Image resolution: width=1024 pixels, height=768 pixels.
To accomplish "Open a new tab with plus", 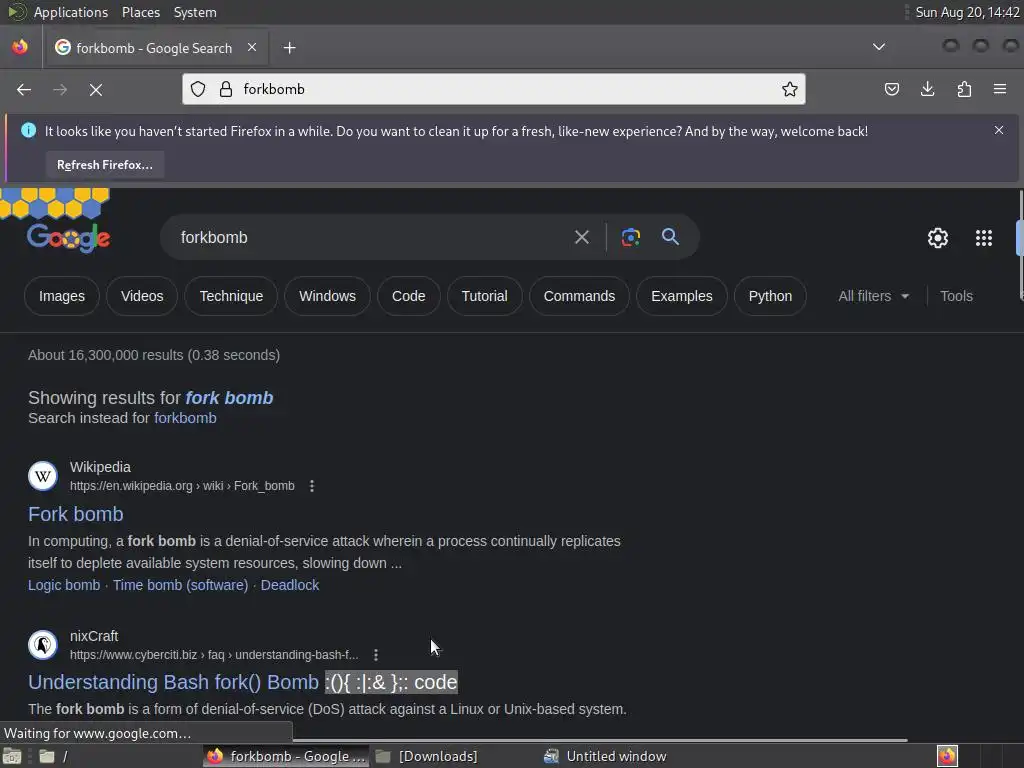I will (289, 48).
